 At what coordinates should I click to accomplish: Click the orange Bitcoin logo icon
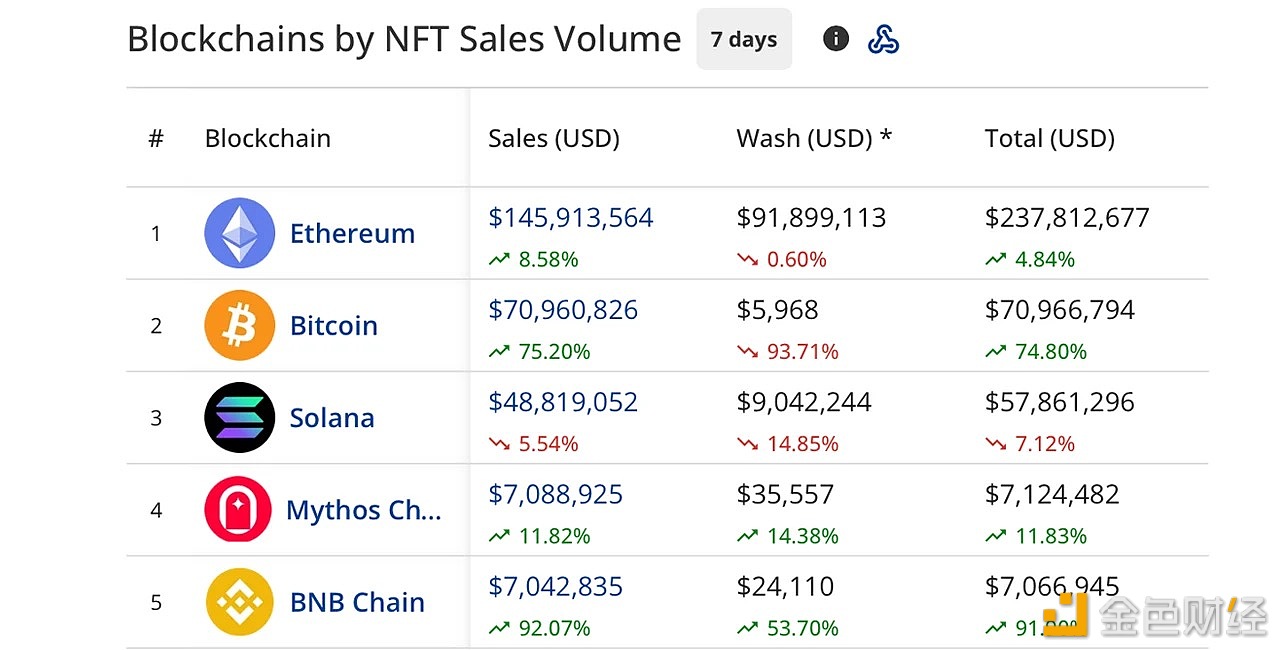[239, 325]
